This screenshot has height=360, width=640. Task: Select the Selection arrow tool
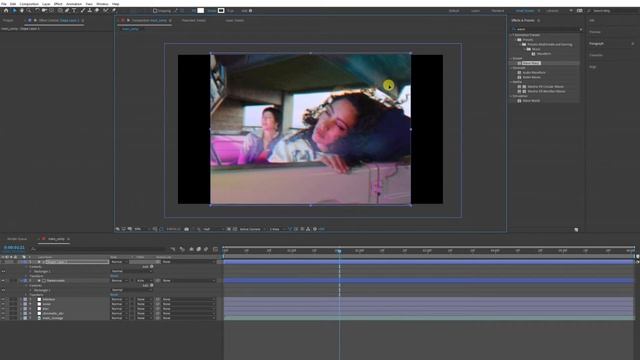[x=14, y=11]
